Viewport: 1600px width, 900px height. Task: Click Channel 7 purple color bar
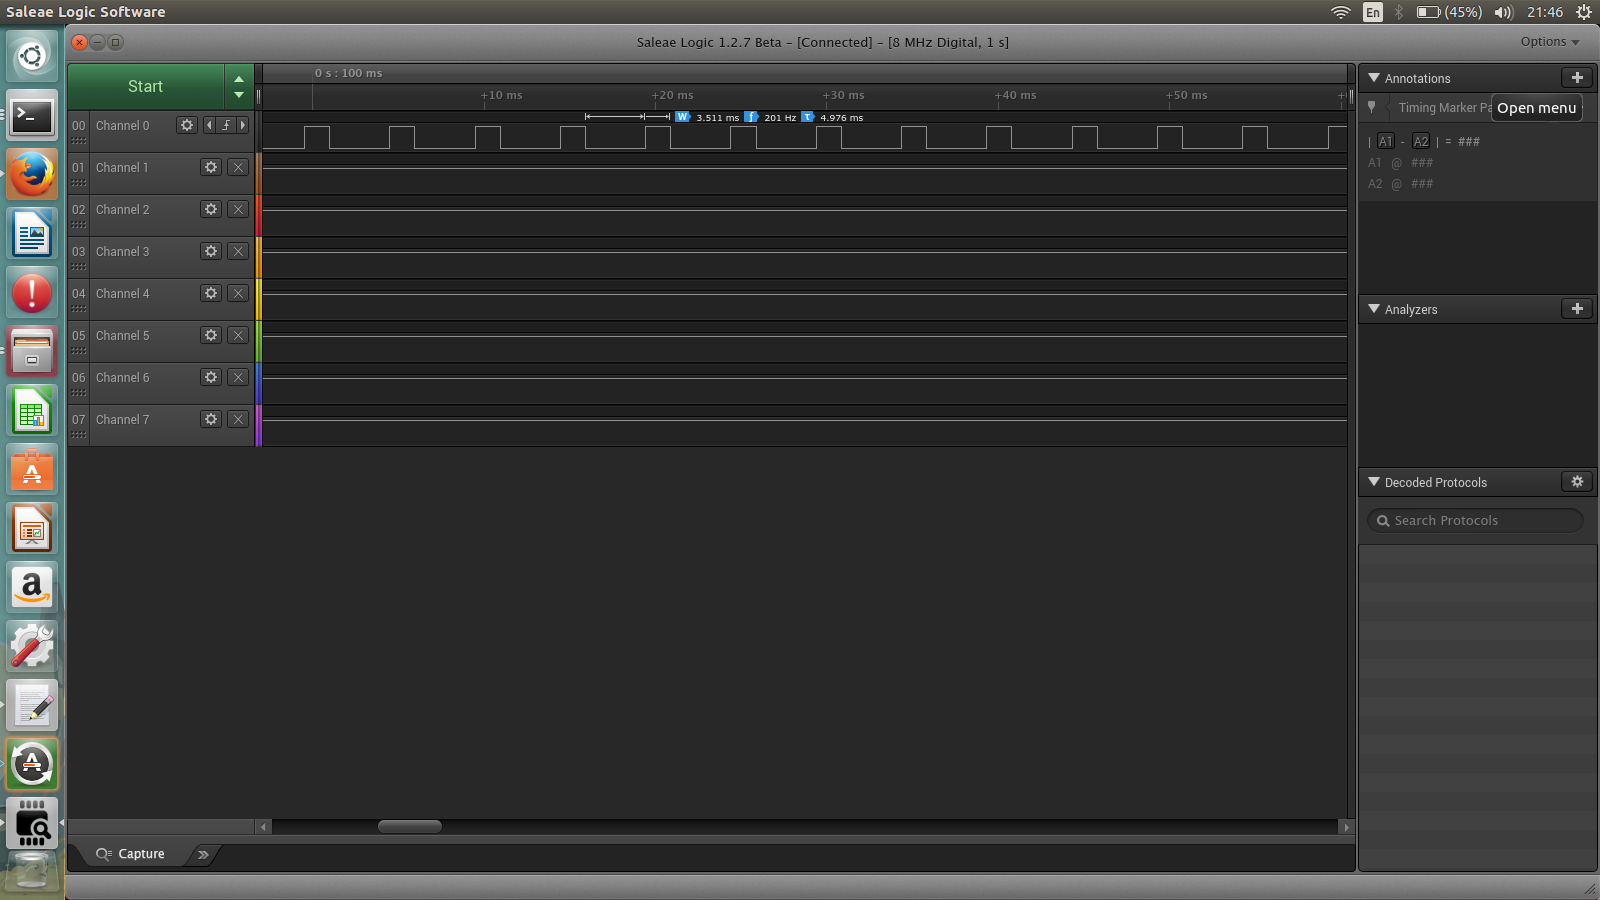pyautogui.click(x=259, y=425)
